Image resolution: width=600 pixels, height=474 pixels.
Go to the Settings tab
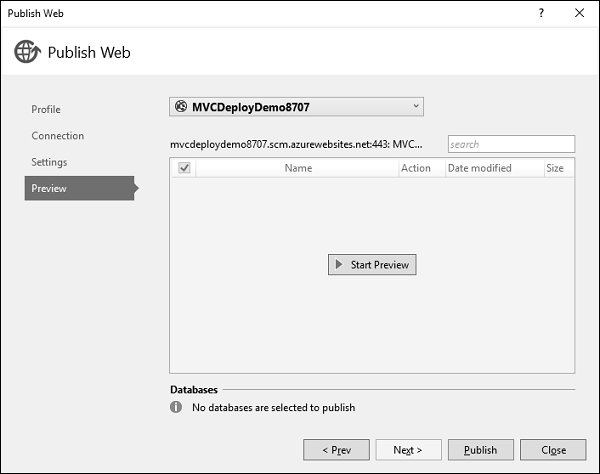(x=49, y=162)
